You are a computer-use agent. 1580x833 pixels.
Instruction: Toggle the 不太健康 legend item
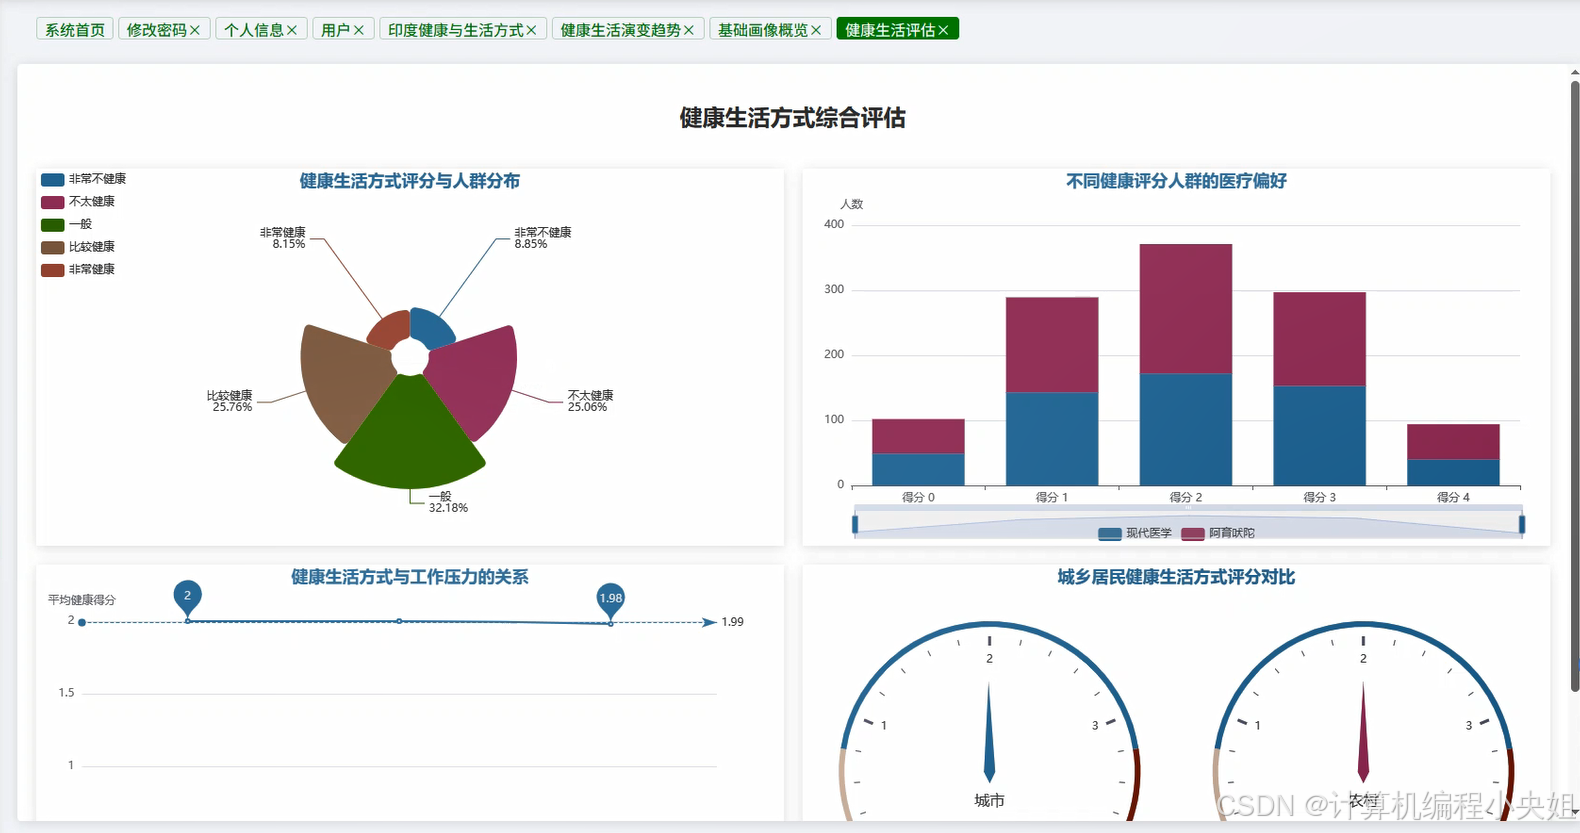pyautogui.click(x=78, y=202)
